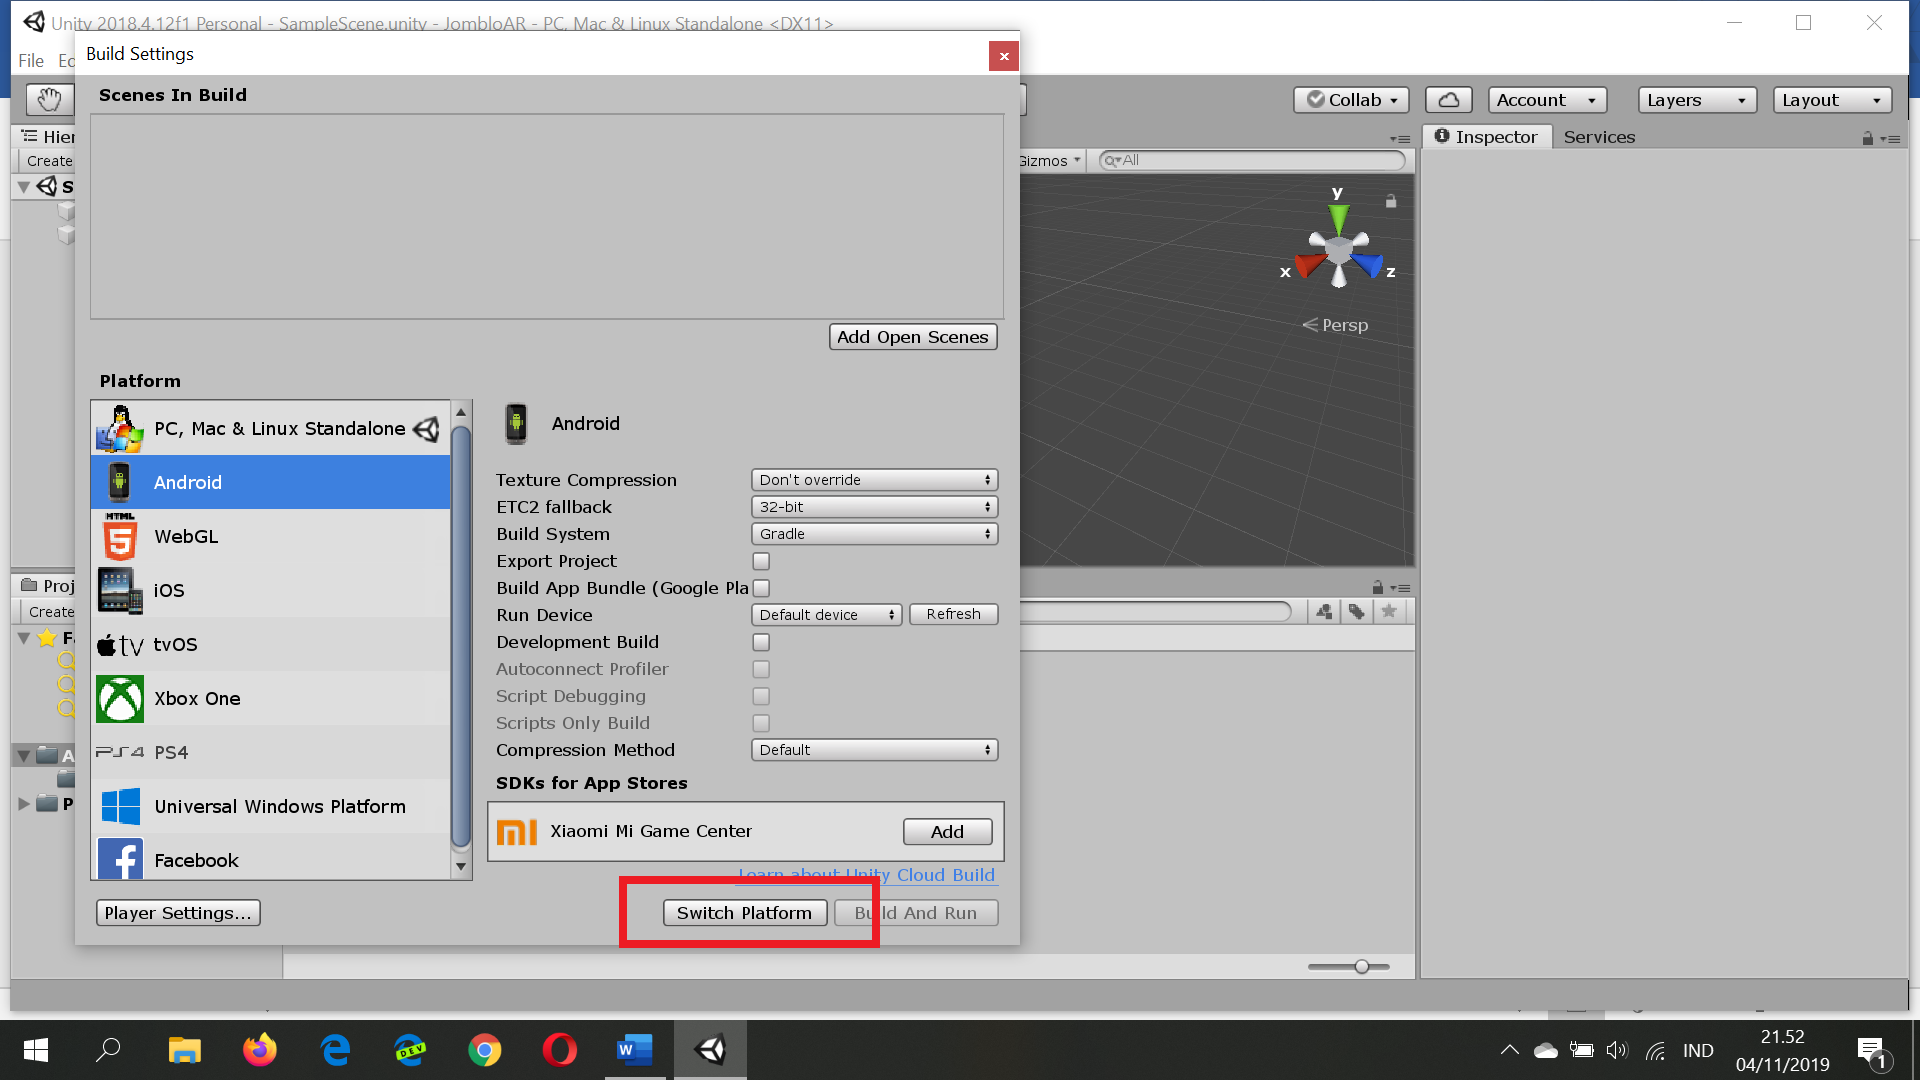Viewport: 1920px width, 1080px height.
Task: Open Unity from the Windows taskbar
Action: pos(710,1050)
